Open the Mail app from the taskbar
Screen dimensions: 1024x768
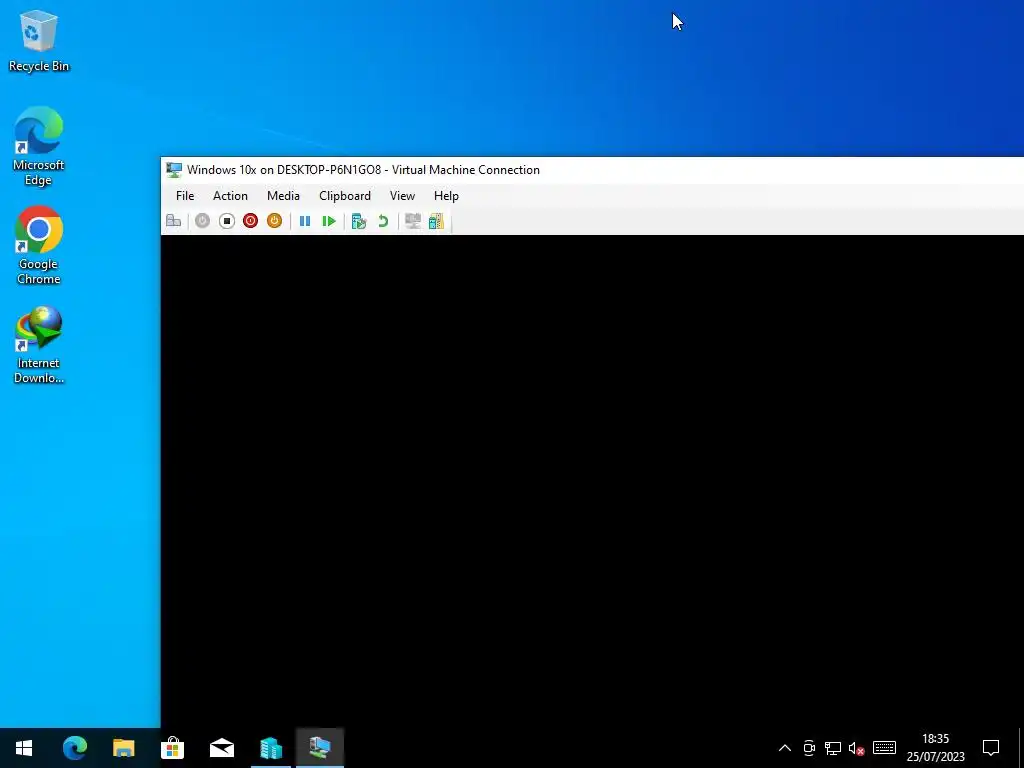221,748
